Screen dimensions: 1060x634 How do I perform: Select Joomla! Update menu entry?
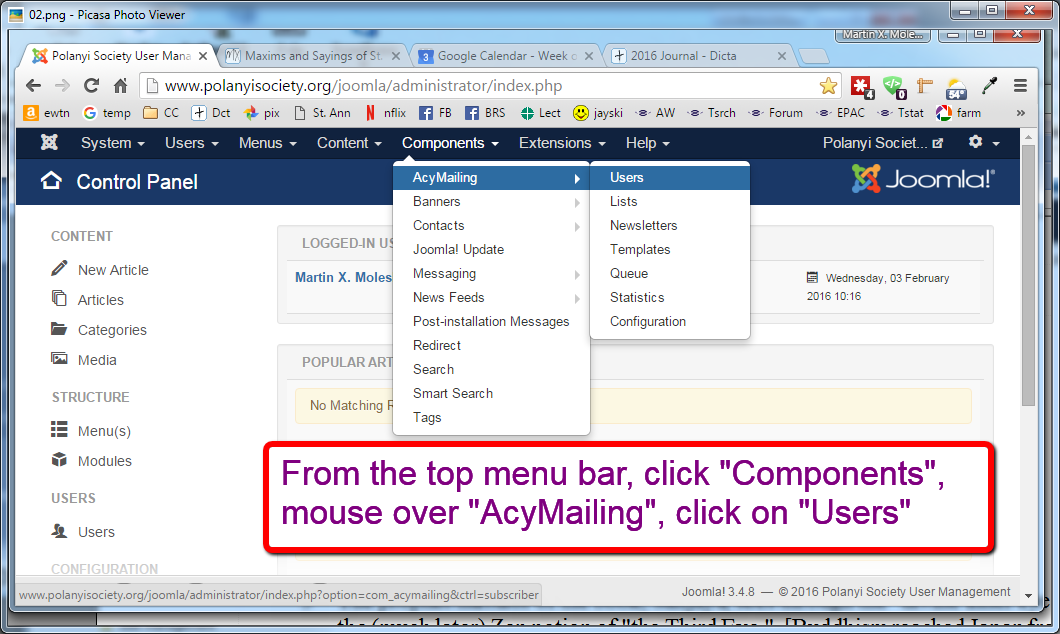tap(458, 249)
